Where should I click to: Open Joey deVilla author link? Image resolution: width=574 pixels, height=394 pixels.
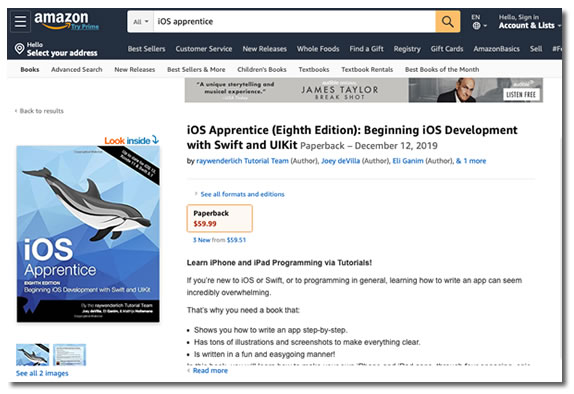coord(340,161)
